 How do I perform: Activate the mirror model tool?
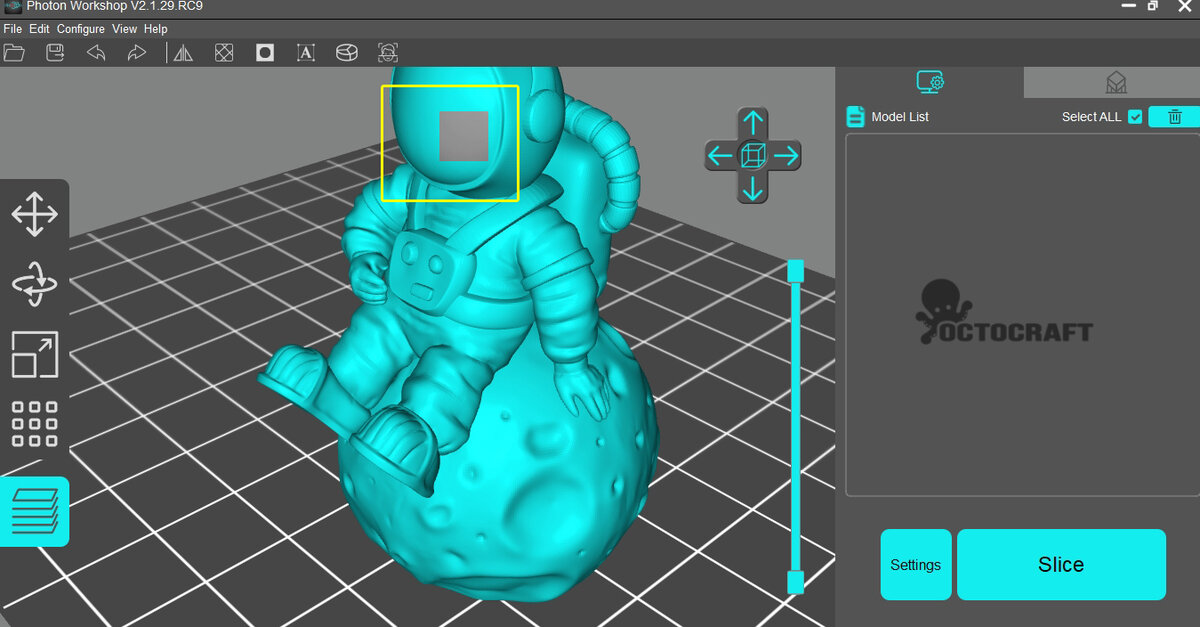point(183,52)
